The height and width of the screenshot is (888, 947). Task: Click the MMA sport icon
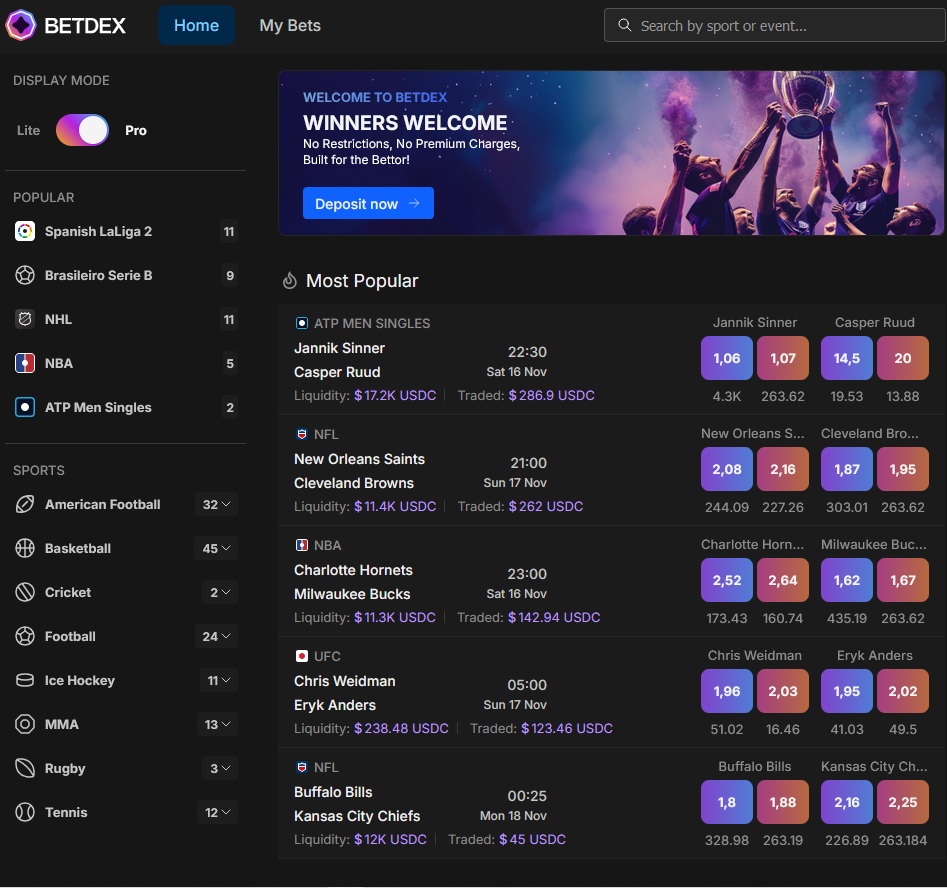point(25,724)
